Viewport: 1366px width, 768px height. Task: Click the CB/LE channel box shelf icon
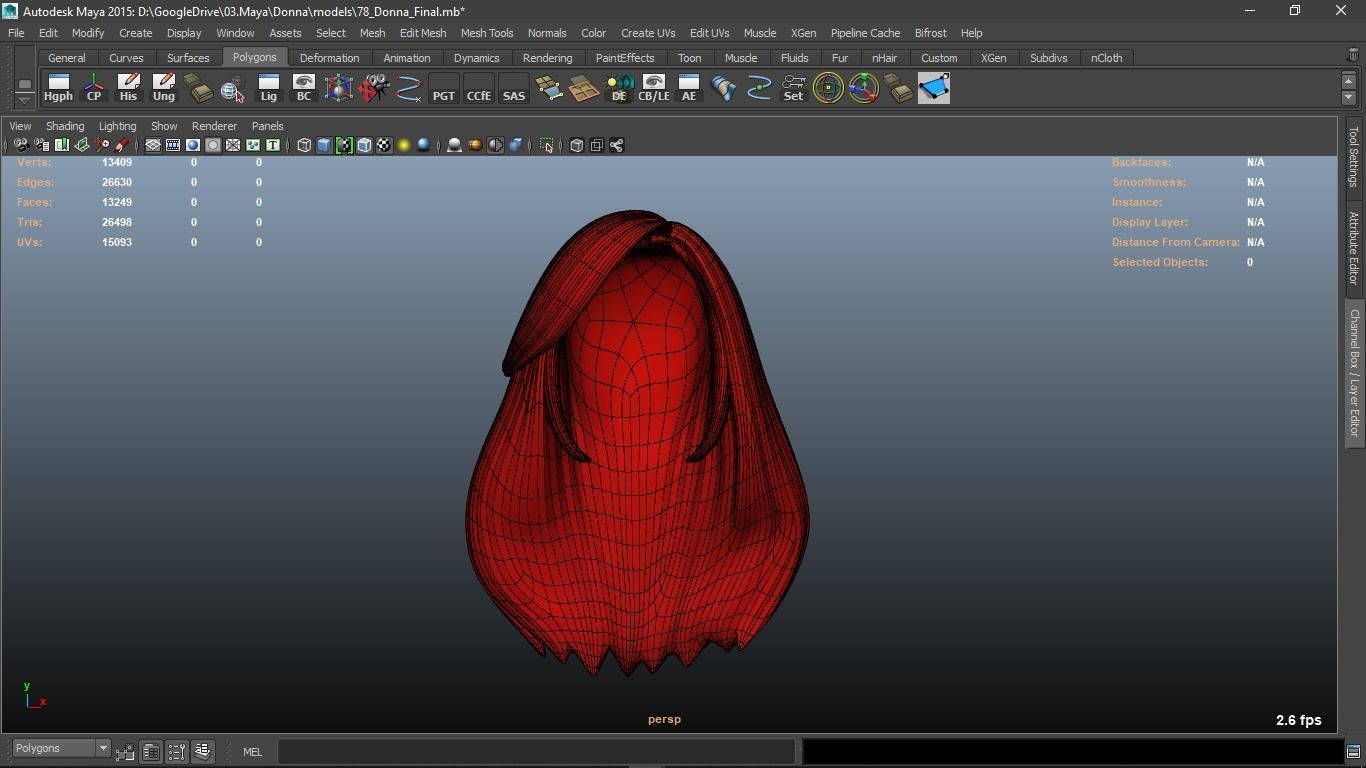pos(653,88)
